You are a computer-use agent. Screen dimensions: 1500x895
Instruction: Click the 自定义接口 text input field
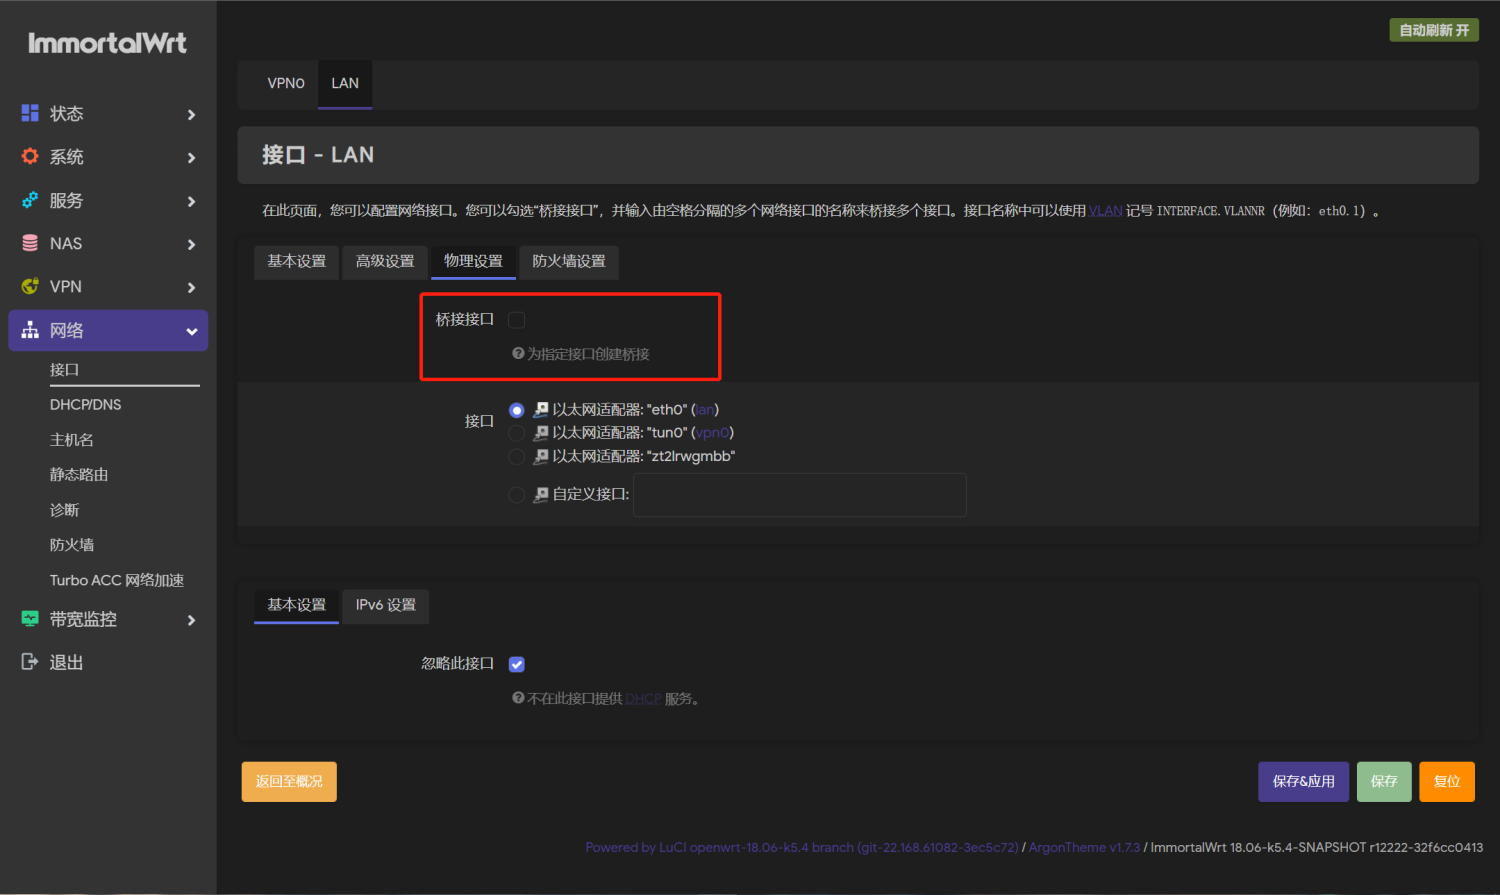point(799,495)
